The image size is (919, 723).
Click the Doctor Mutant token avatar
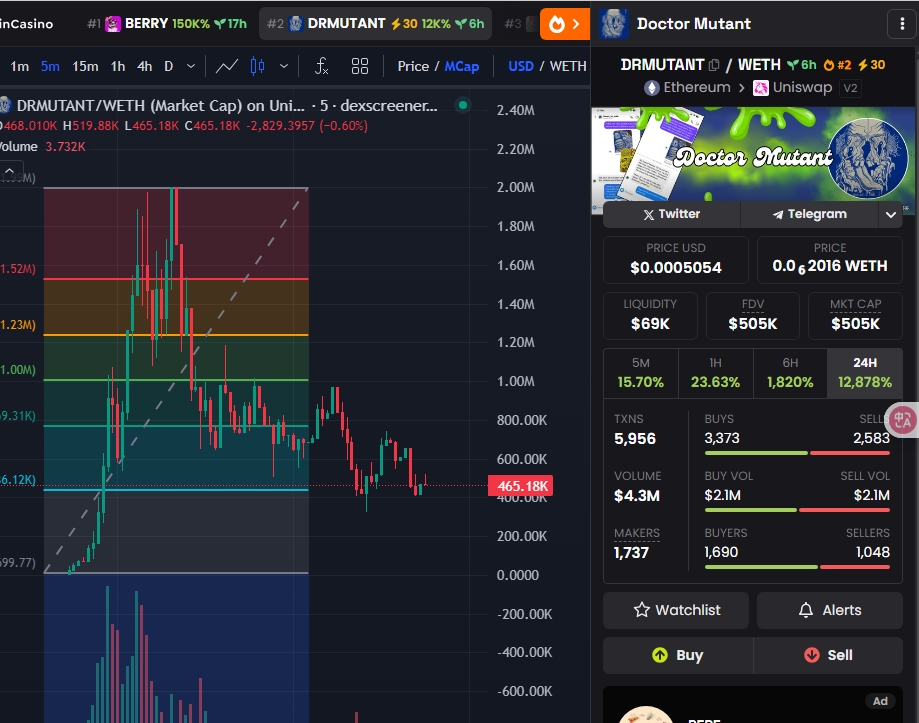click(x=613, y=24)
